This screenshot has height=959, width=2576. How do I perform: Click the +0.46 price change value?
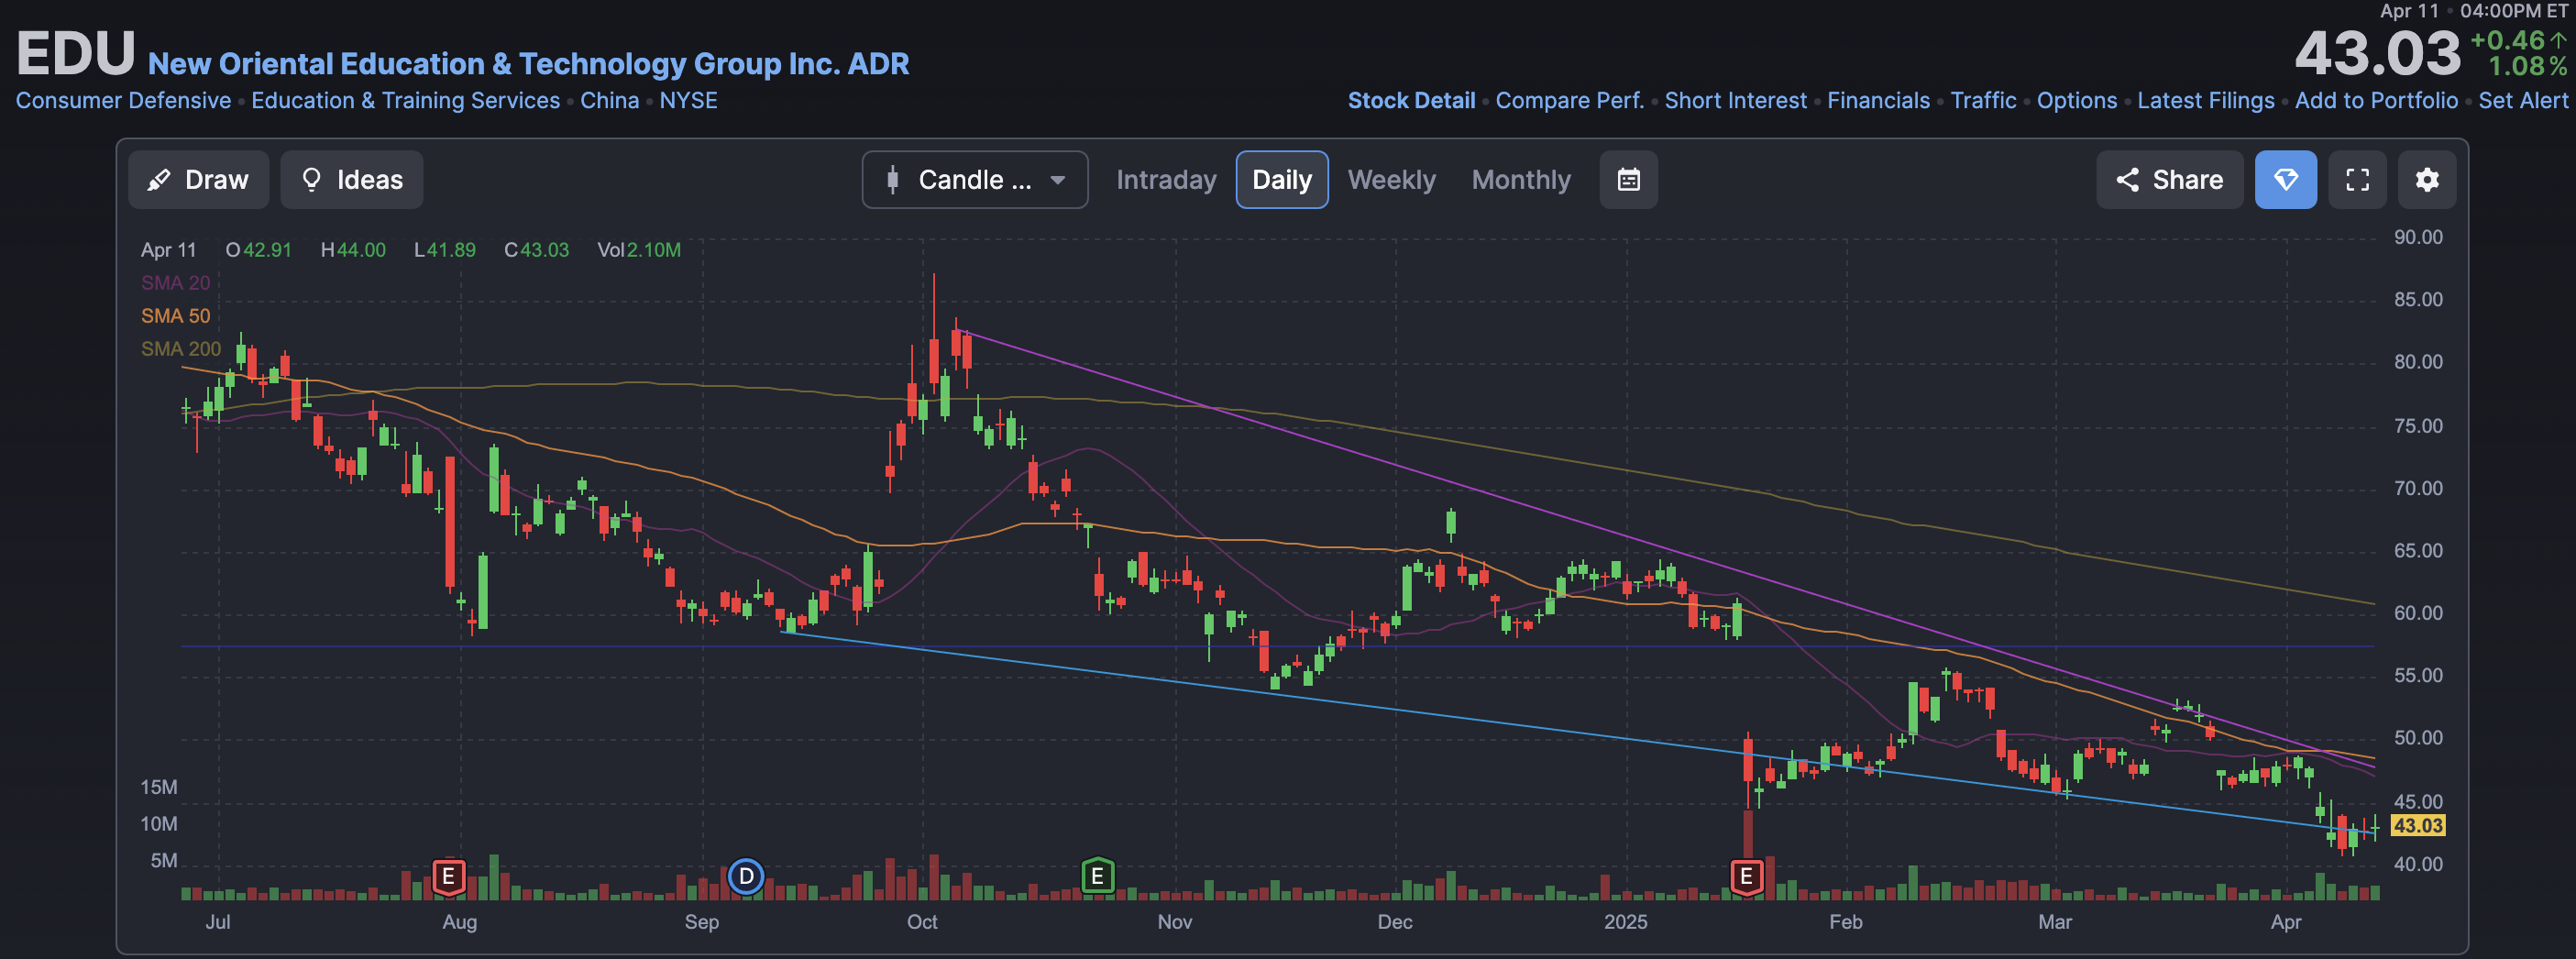click(2507, 41)
